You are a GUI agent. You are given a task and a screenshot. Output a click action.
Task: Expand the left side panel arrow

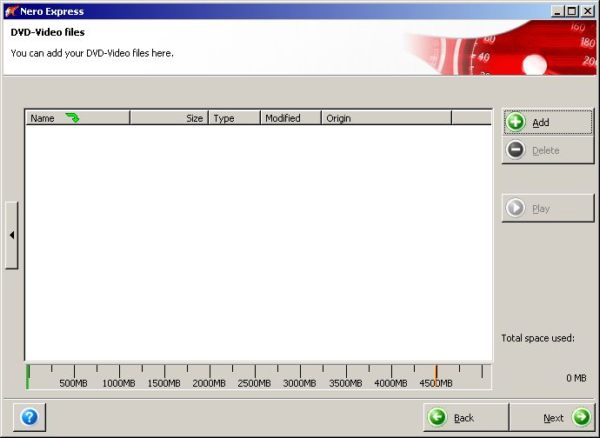12,235
